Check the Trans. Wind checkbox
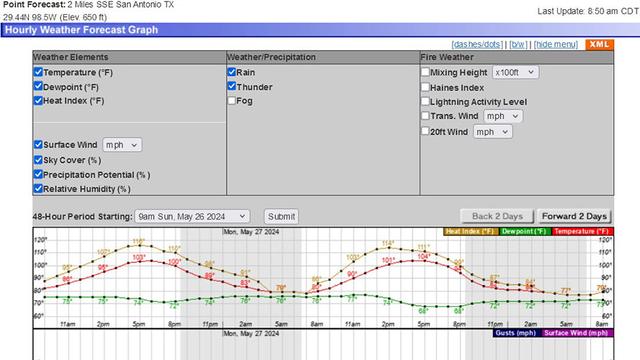Image resolution: width=640 pixels, height=360 pixels. (425, 116)
